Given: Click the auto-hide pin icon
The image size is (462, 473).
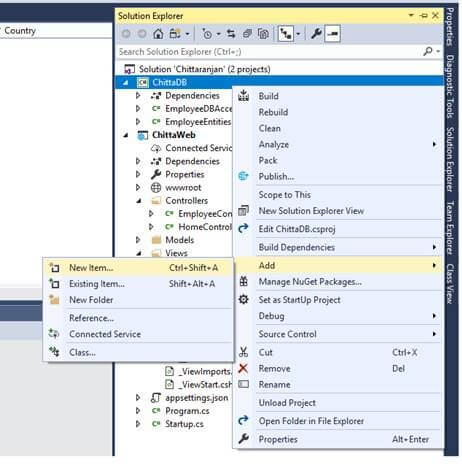Looking at the screenshot, I should pyautogui.click(x=423, y=16).
